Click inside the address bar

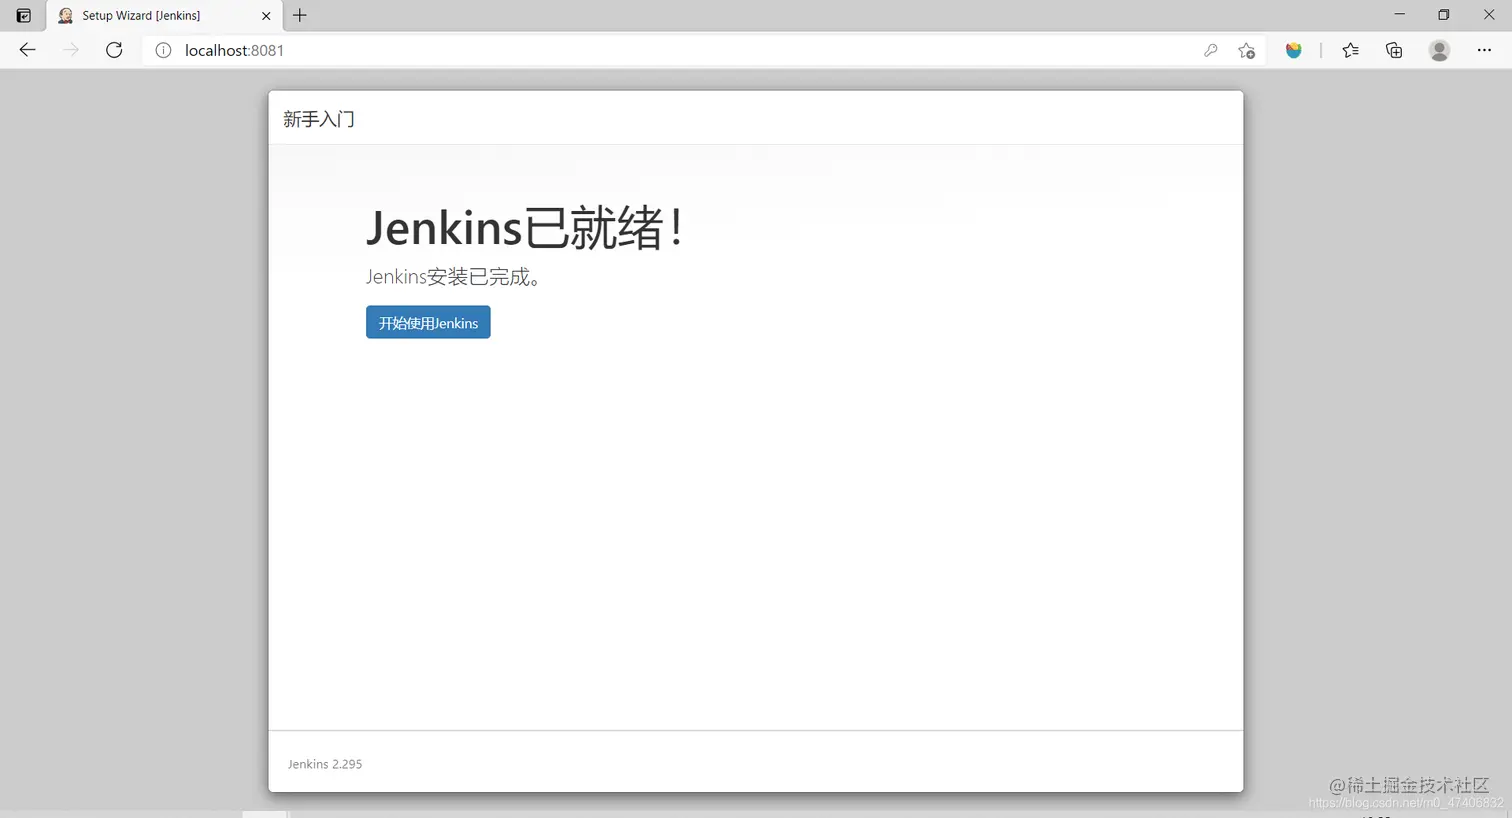click(x=400, y=50)
